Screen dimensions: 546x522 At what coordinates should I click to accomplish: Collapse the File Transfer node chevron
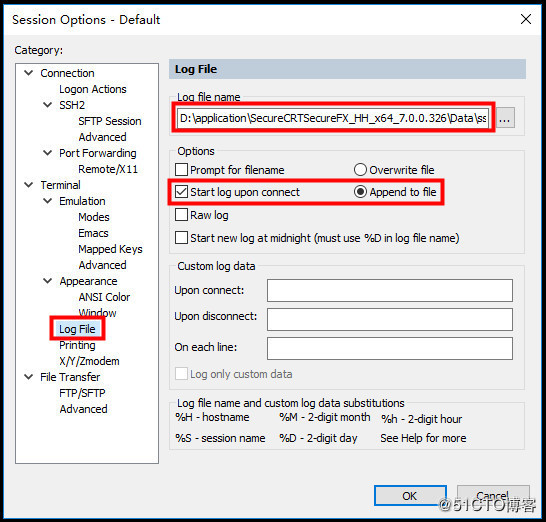tap(29, 377)
